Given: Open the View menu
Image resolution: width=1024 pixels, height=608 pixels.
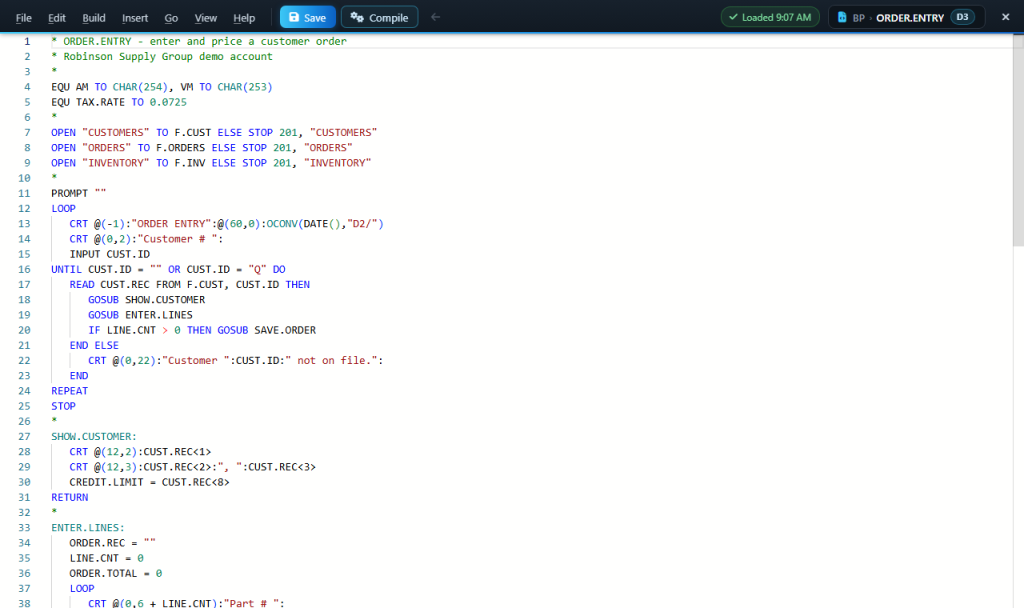Looking at the screenshot, I should 206,18.
